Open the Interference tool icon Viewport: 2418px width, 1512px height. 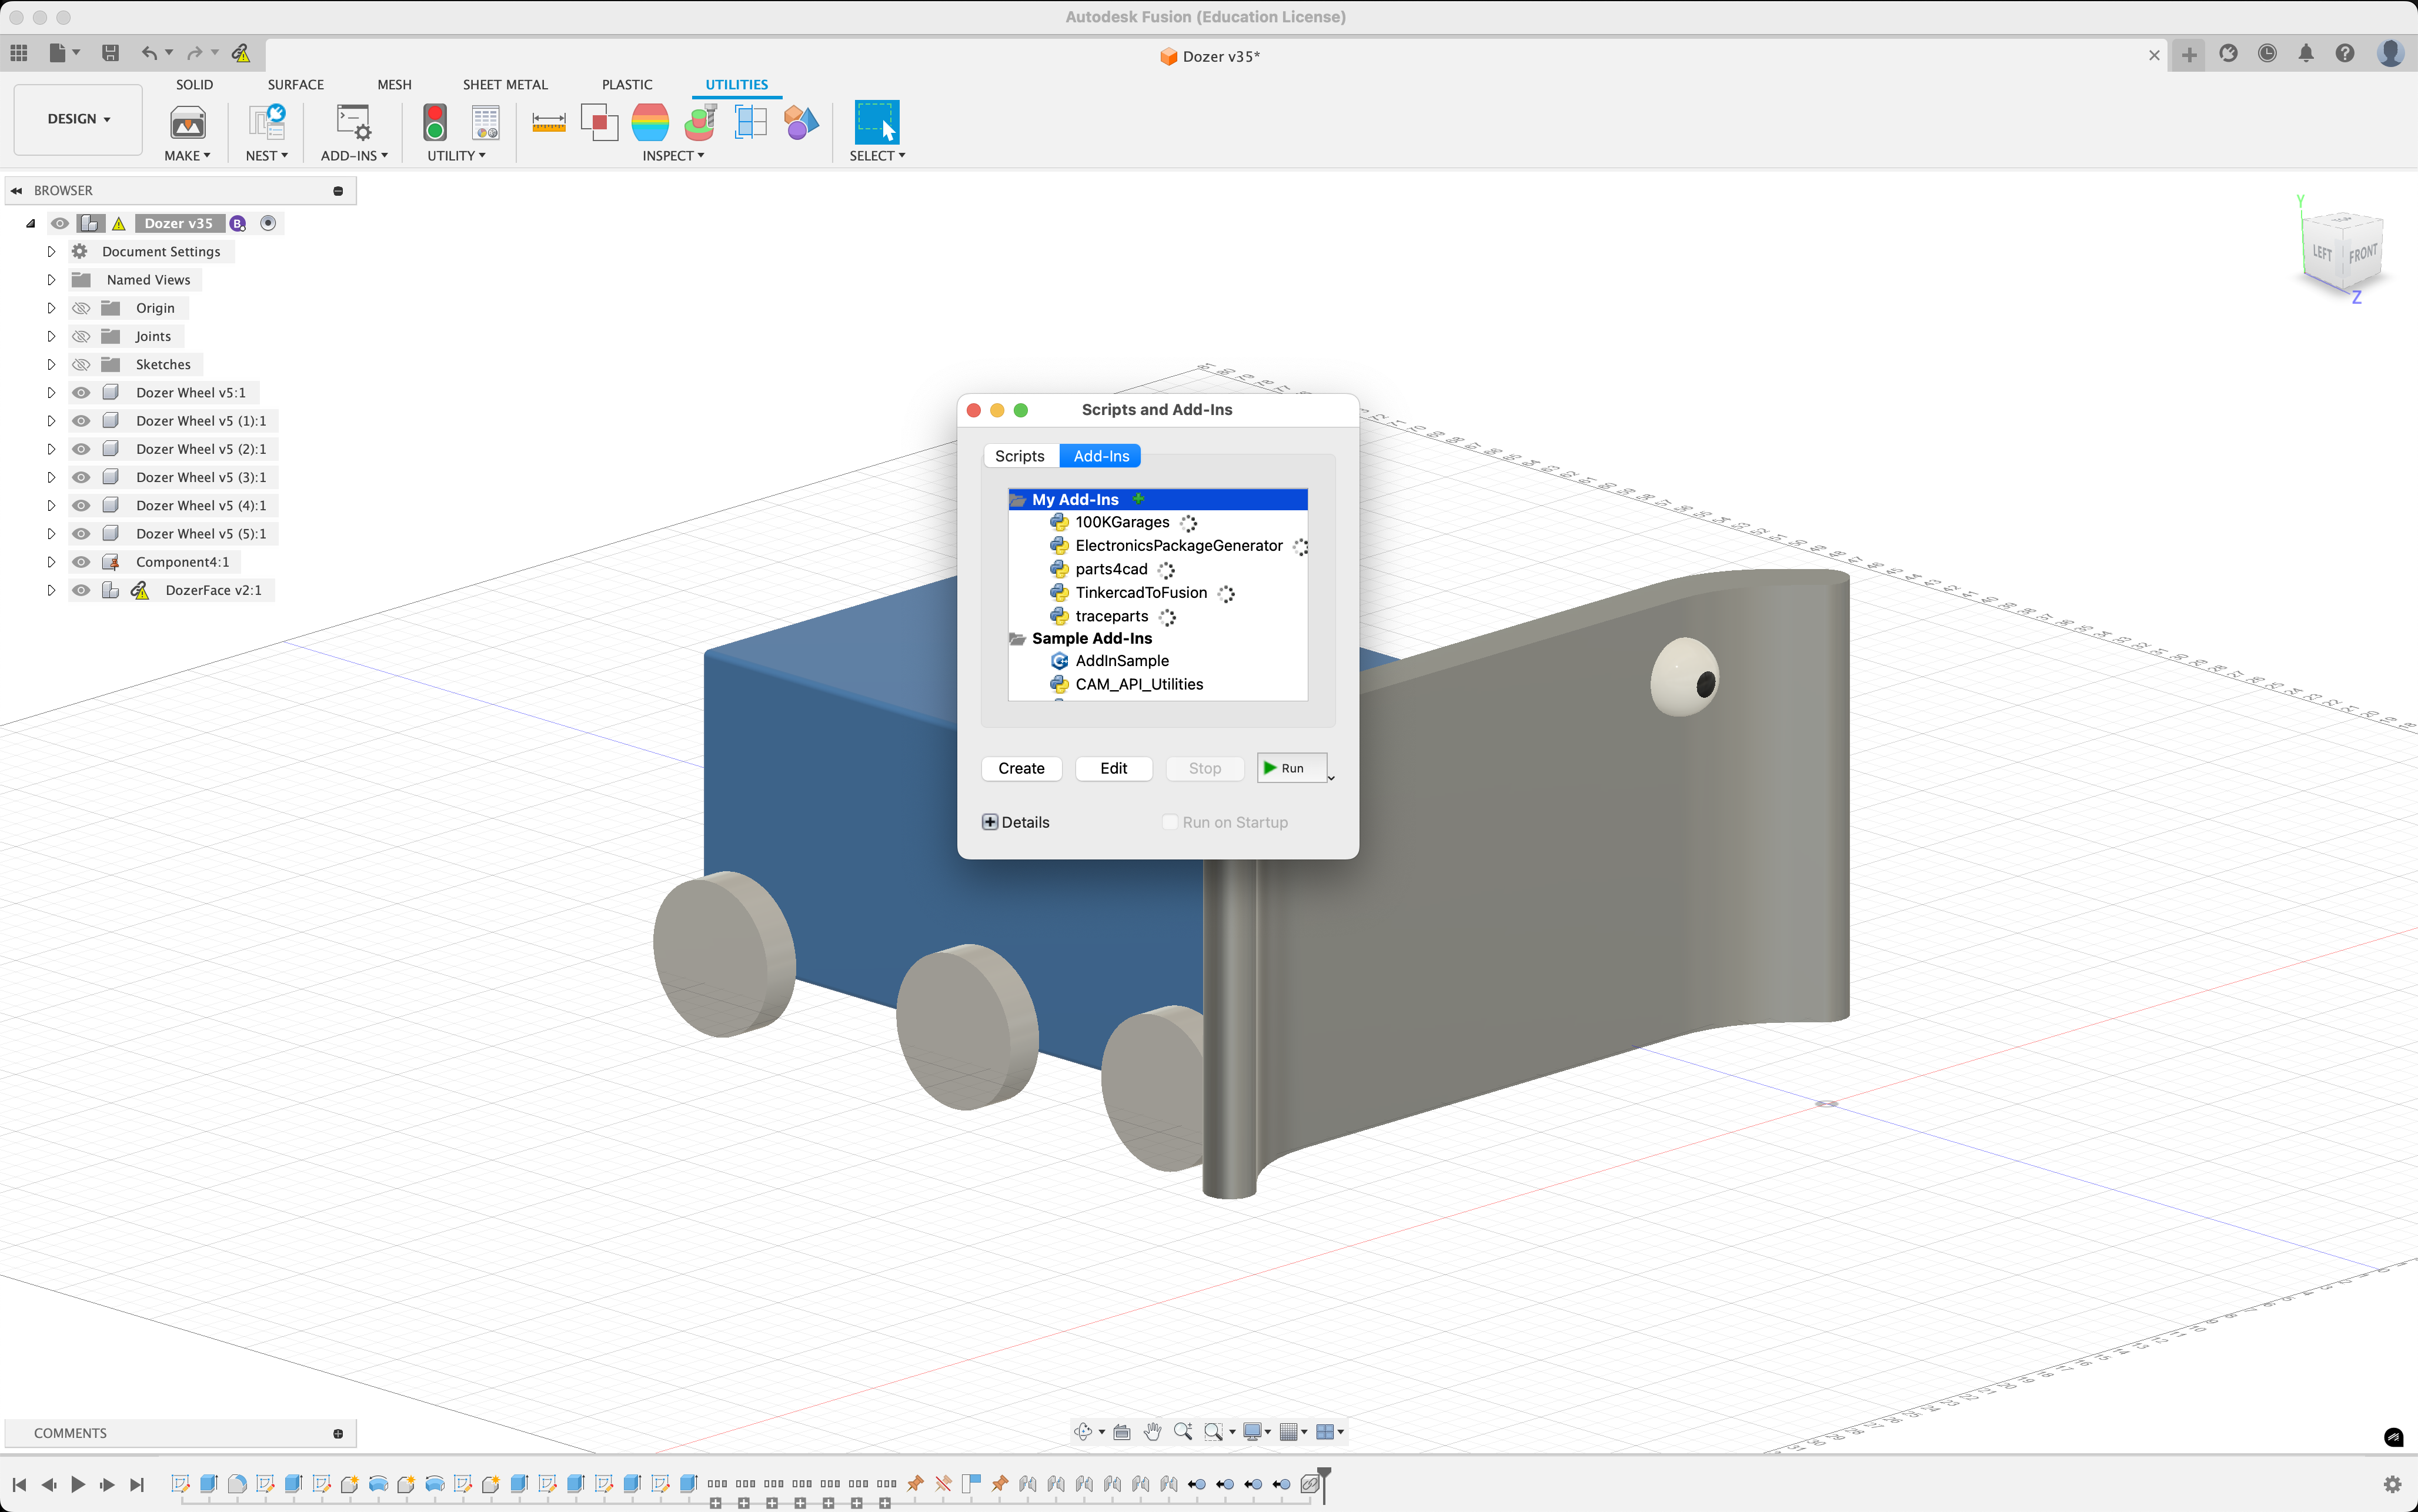pyautogui.click(x=598, y=122)
